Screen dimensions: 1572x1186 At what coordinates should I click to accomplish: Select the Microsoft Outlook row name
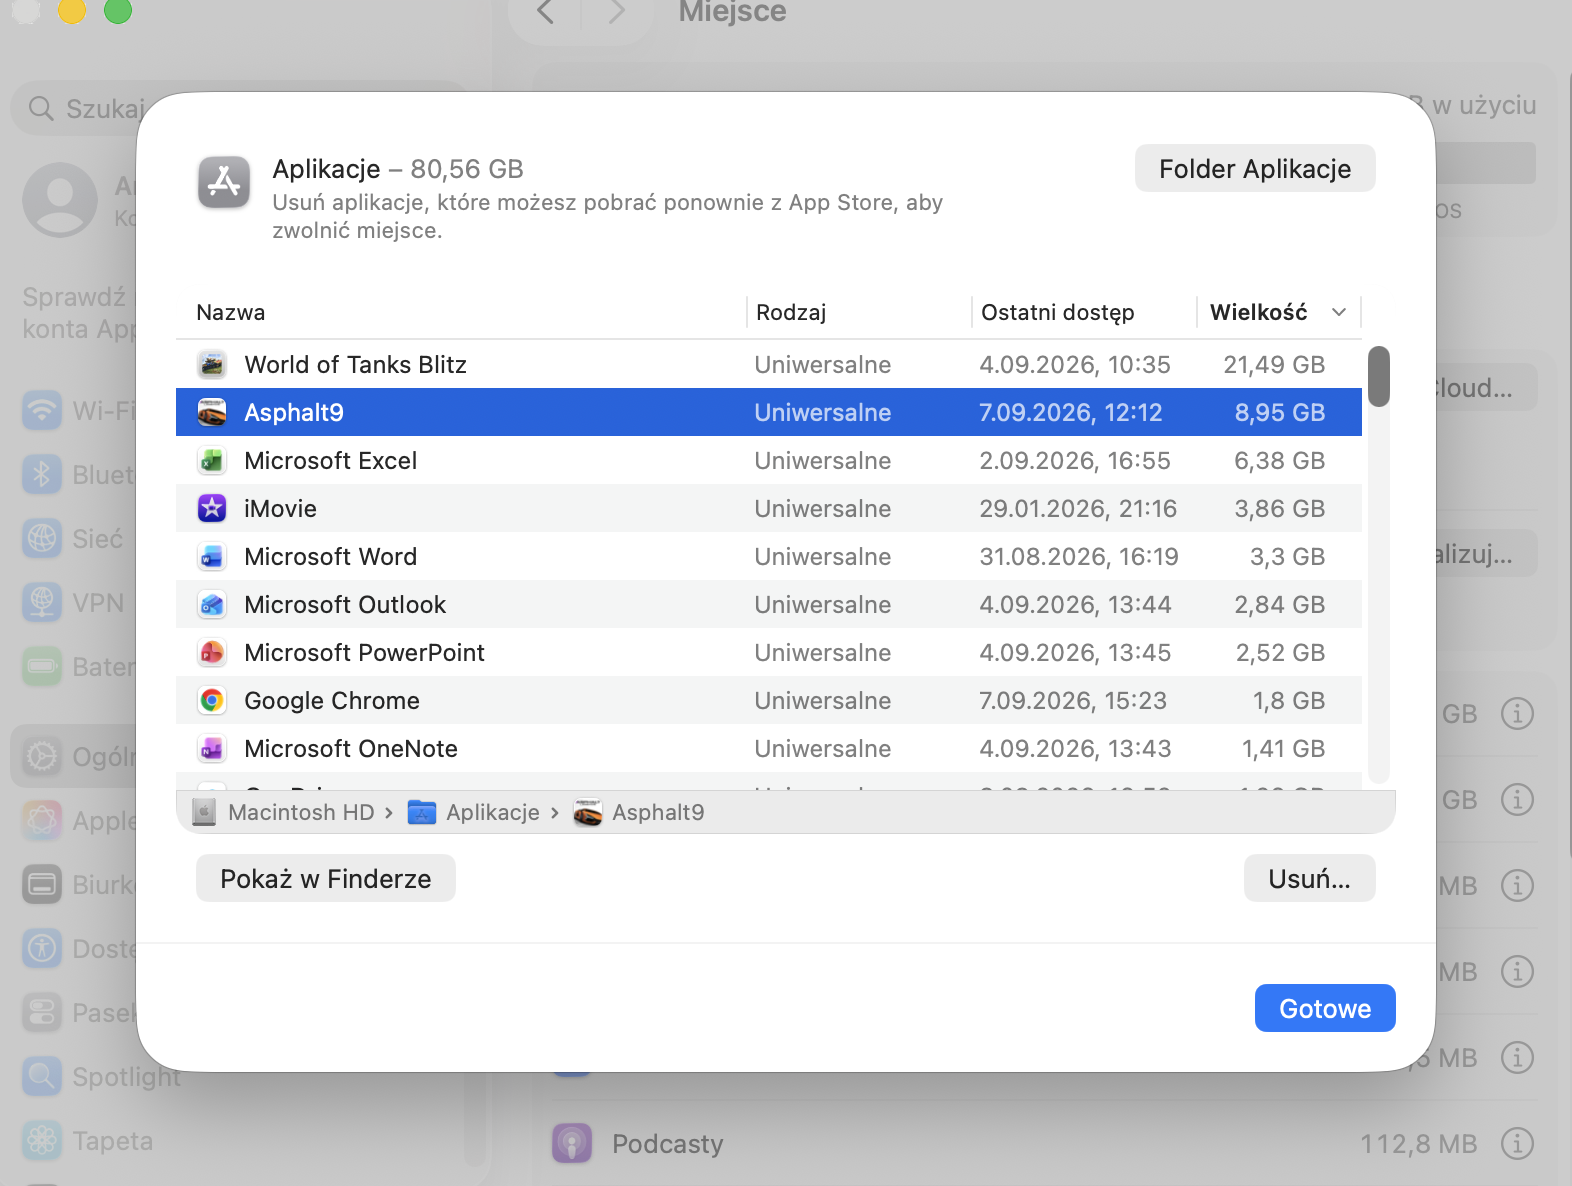(x=345, y=605)
